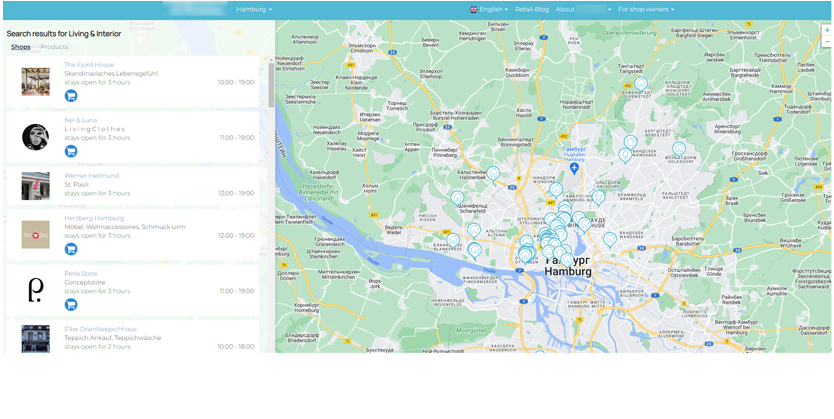834x419 pixels.
Task: Expand the English language dropdown
Action: 489,9
